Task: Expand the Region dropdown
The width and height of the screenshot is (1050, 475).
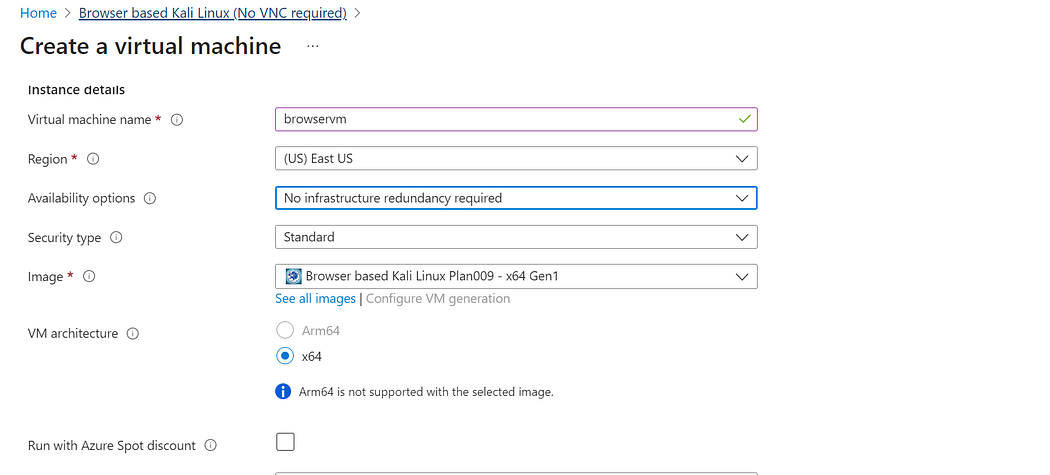Action: (515, 159)
